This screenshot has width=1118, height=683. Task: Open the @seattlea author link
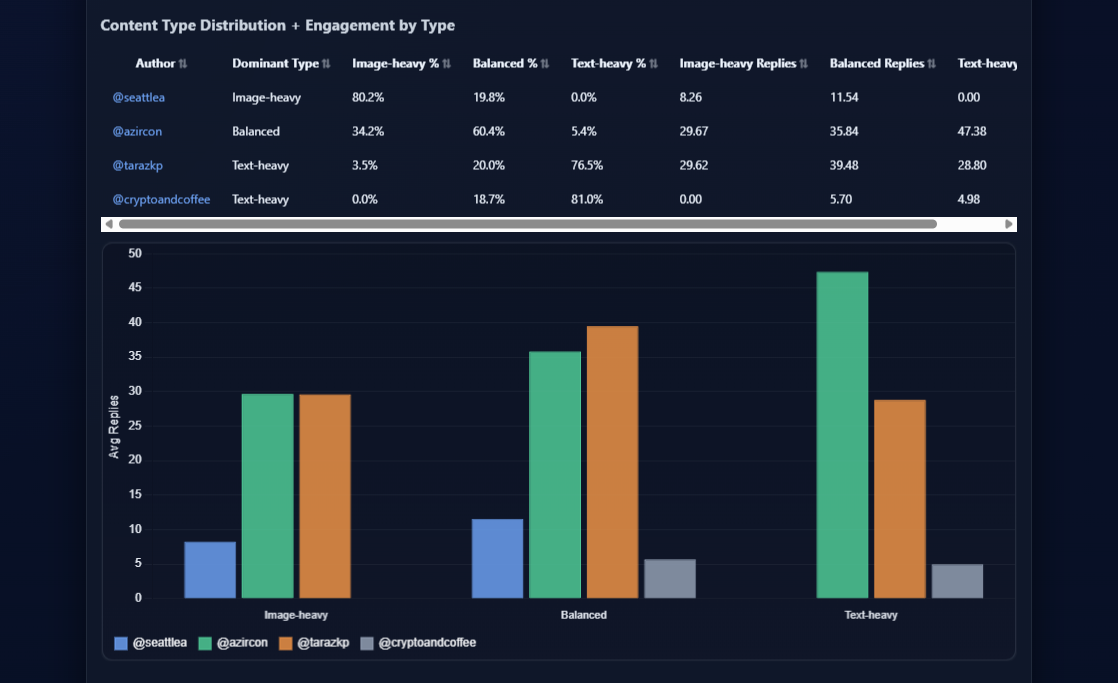coord(138,98)
